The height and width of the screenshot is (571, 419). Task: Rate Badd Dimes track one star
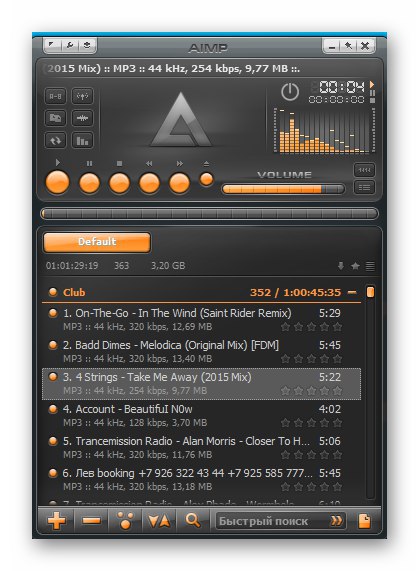click(285, 359)
